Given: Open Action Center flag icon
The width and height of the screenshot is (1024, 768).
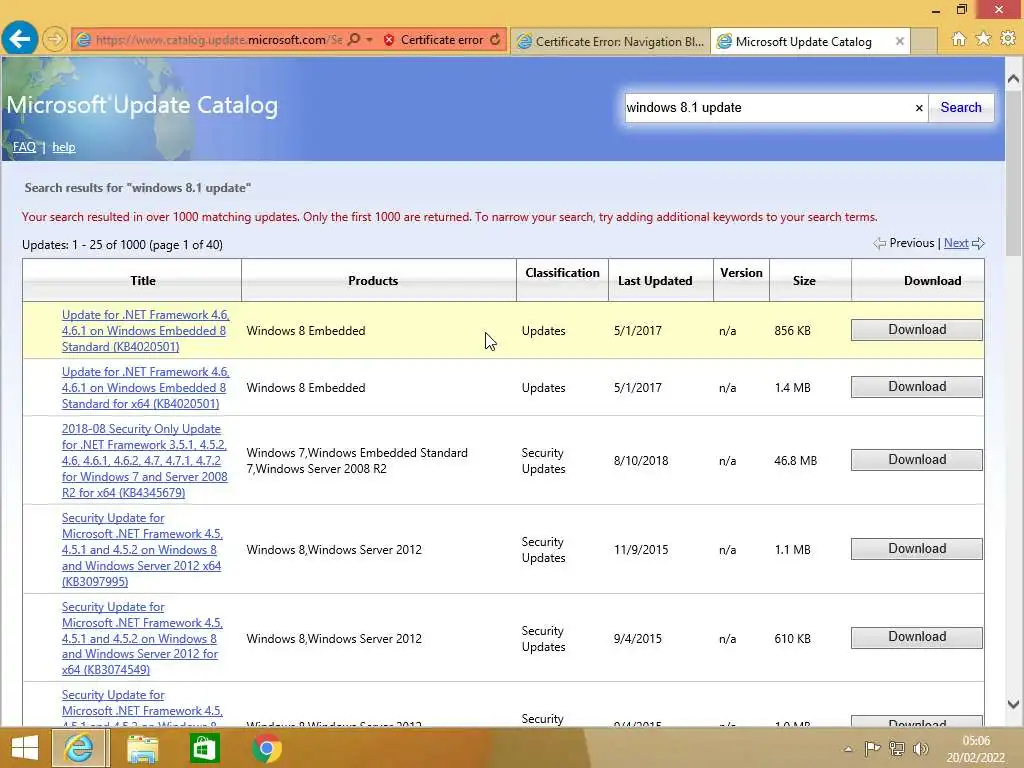Looking at the screenshot, I should click(x=872, y=748).
